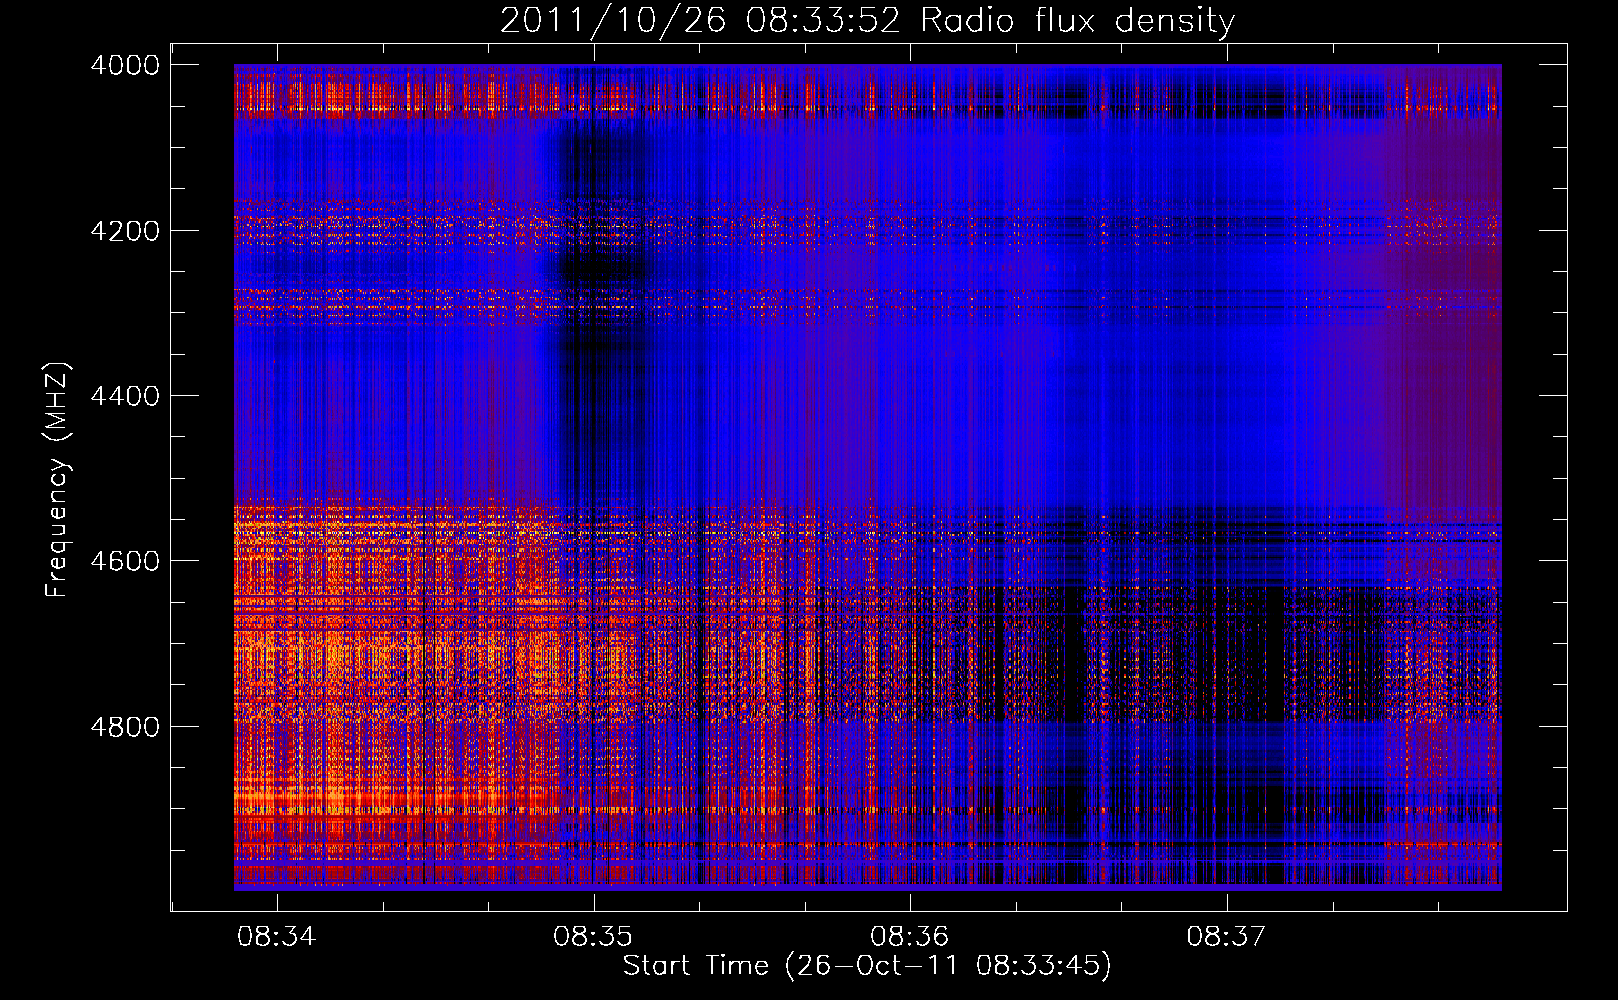This screenshot has width=1618, height=1000.
Task: Select the '08:35' time axis label
Action: pos(593,937)
